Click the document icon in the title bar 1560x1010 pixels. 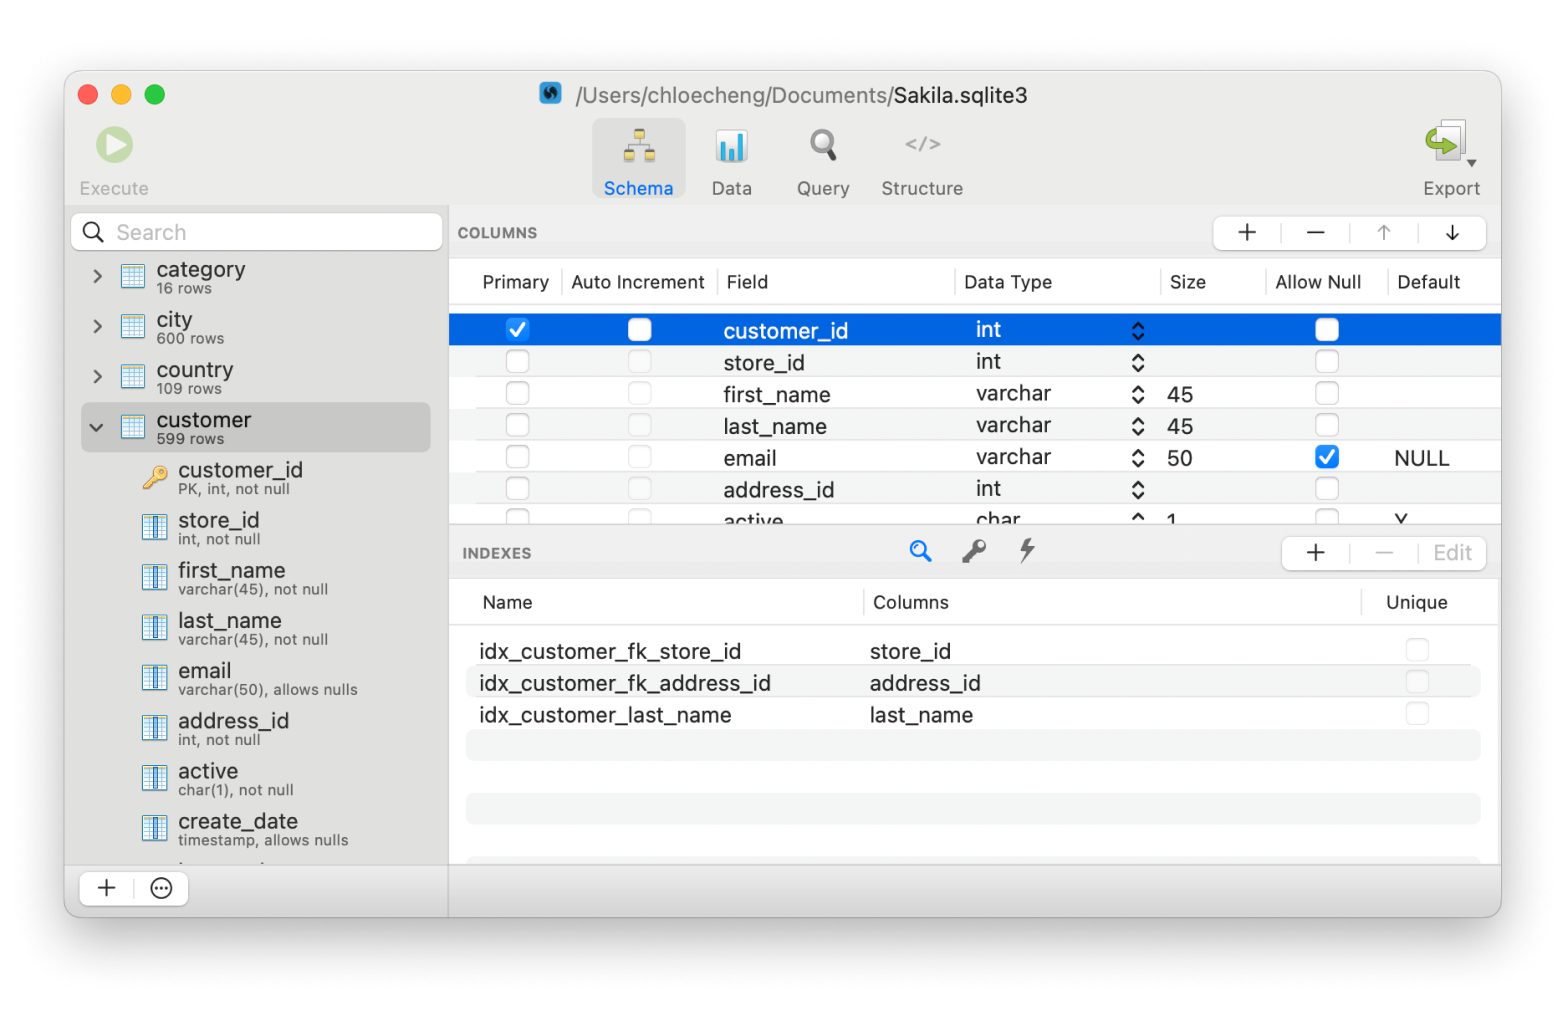[550, 94]
